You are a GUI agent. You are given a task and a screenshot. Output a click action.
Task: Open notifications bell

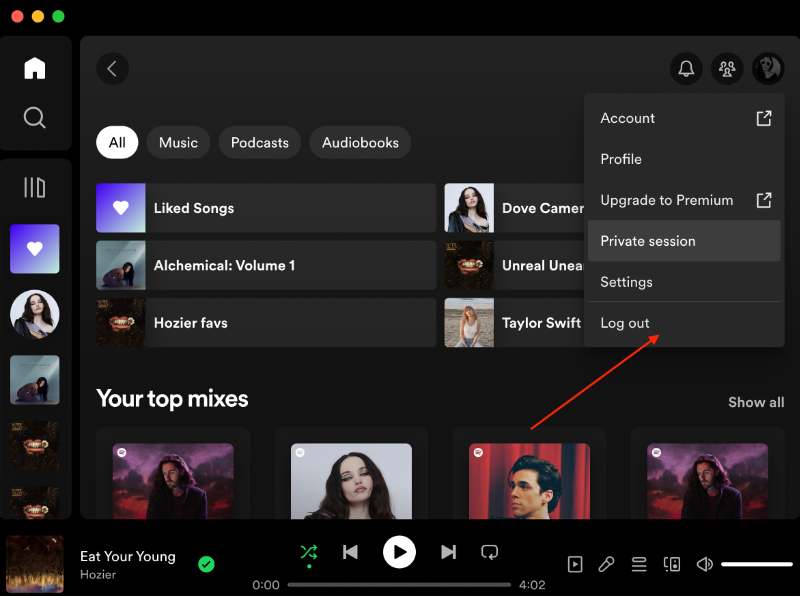click(x=686, y=68)
